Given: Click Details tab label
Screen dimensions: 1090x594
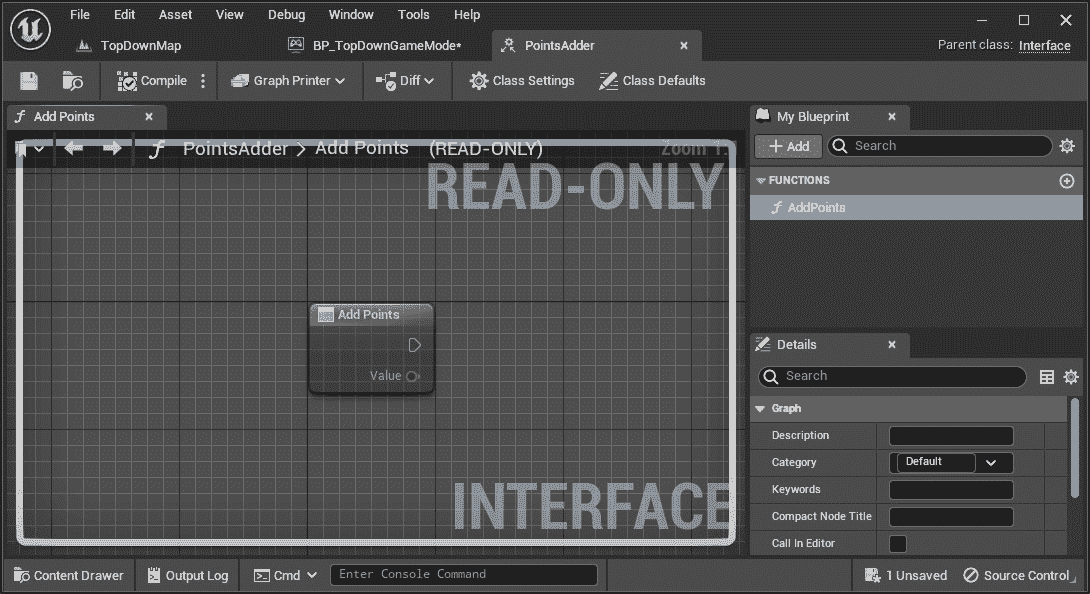Looking at the screenshot, I should [796, 345].
